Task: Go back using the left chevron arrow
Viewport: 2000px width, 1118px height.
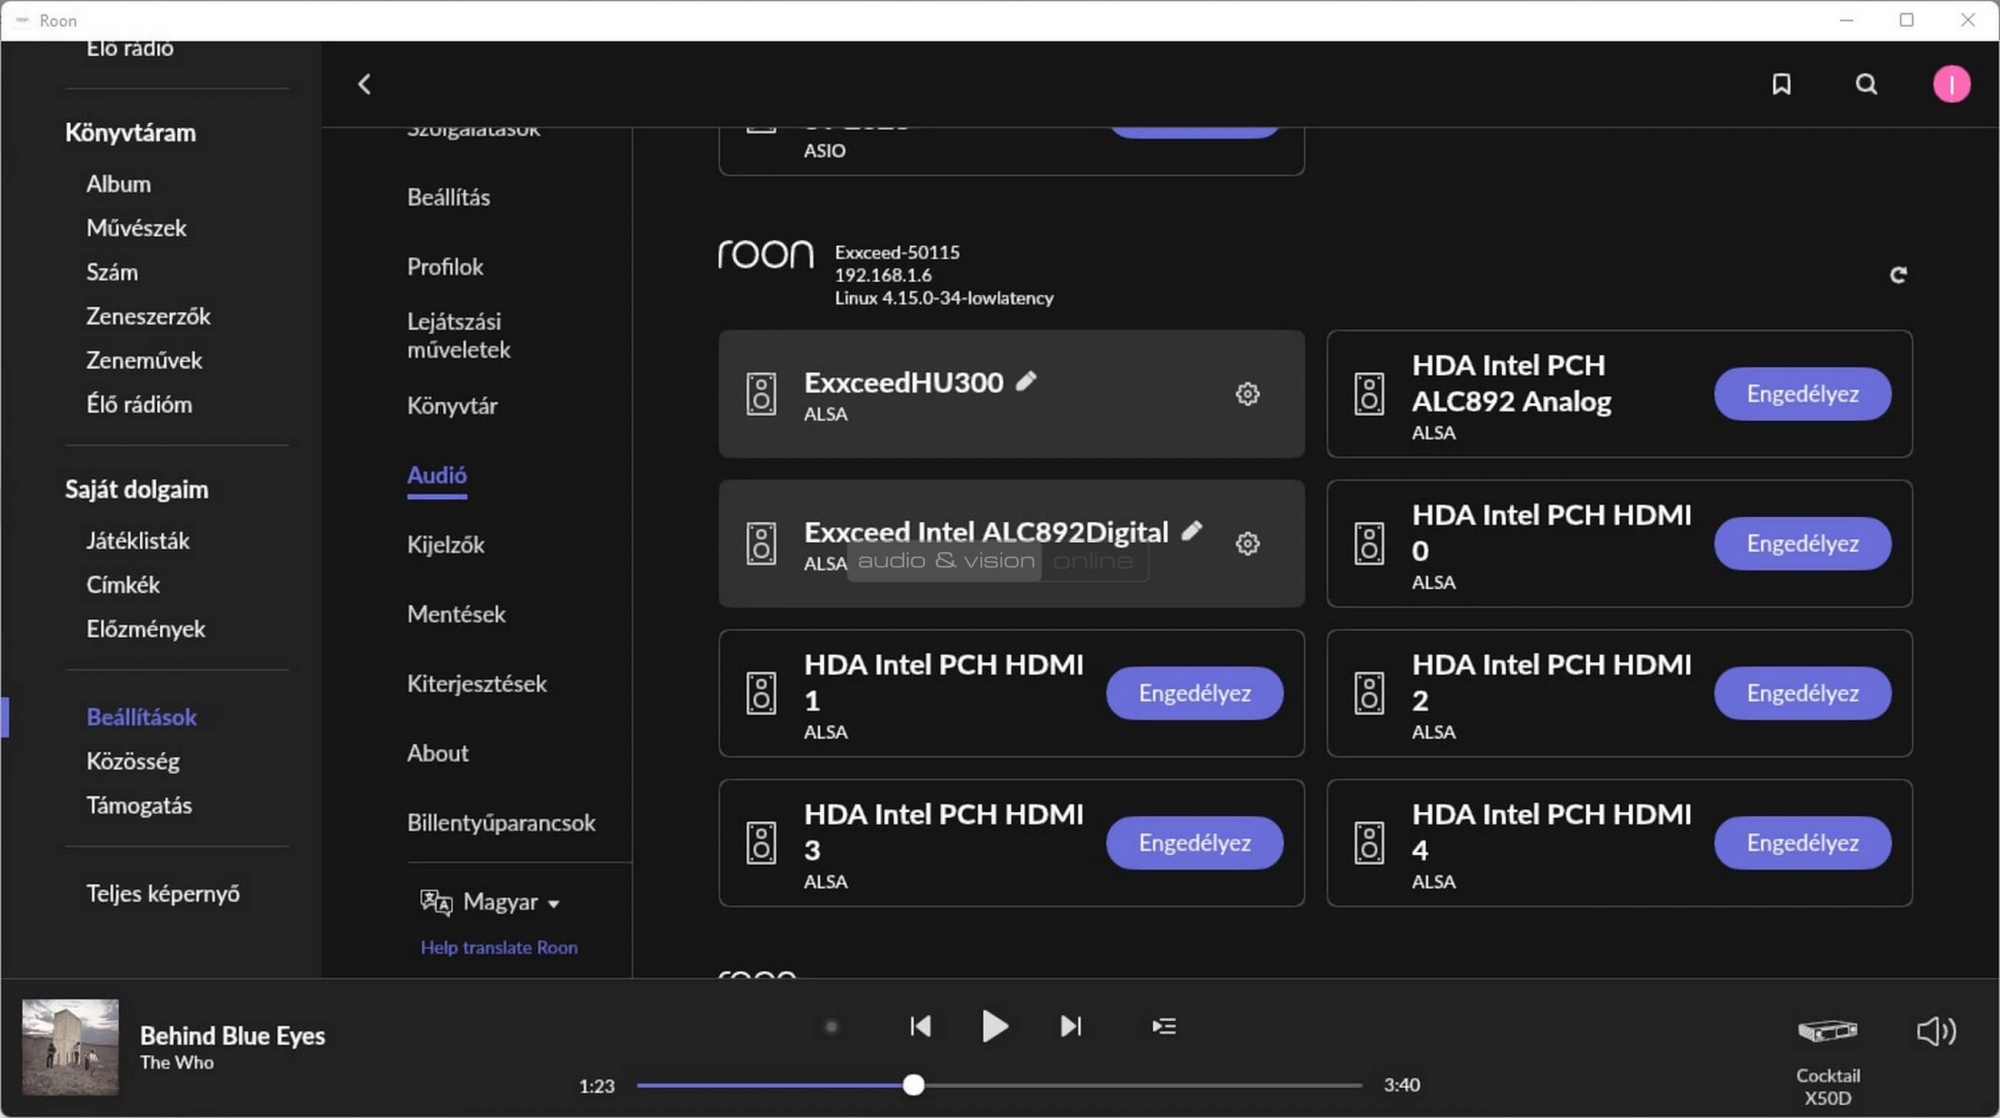Action: [364, 84]
